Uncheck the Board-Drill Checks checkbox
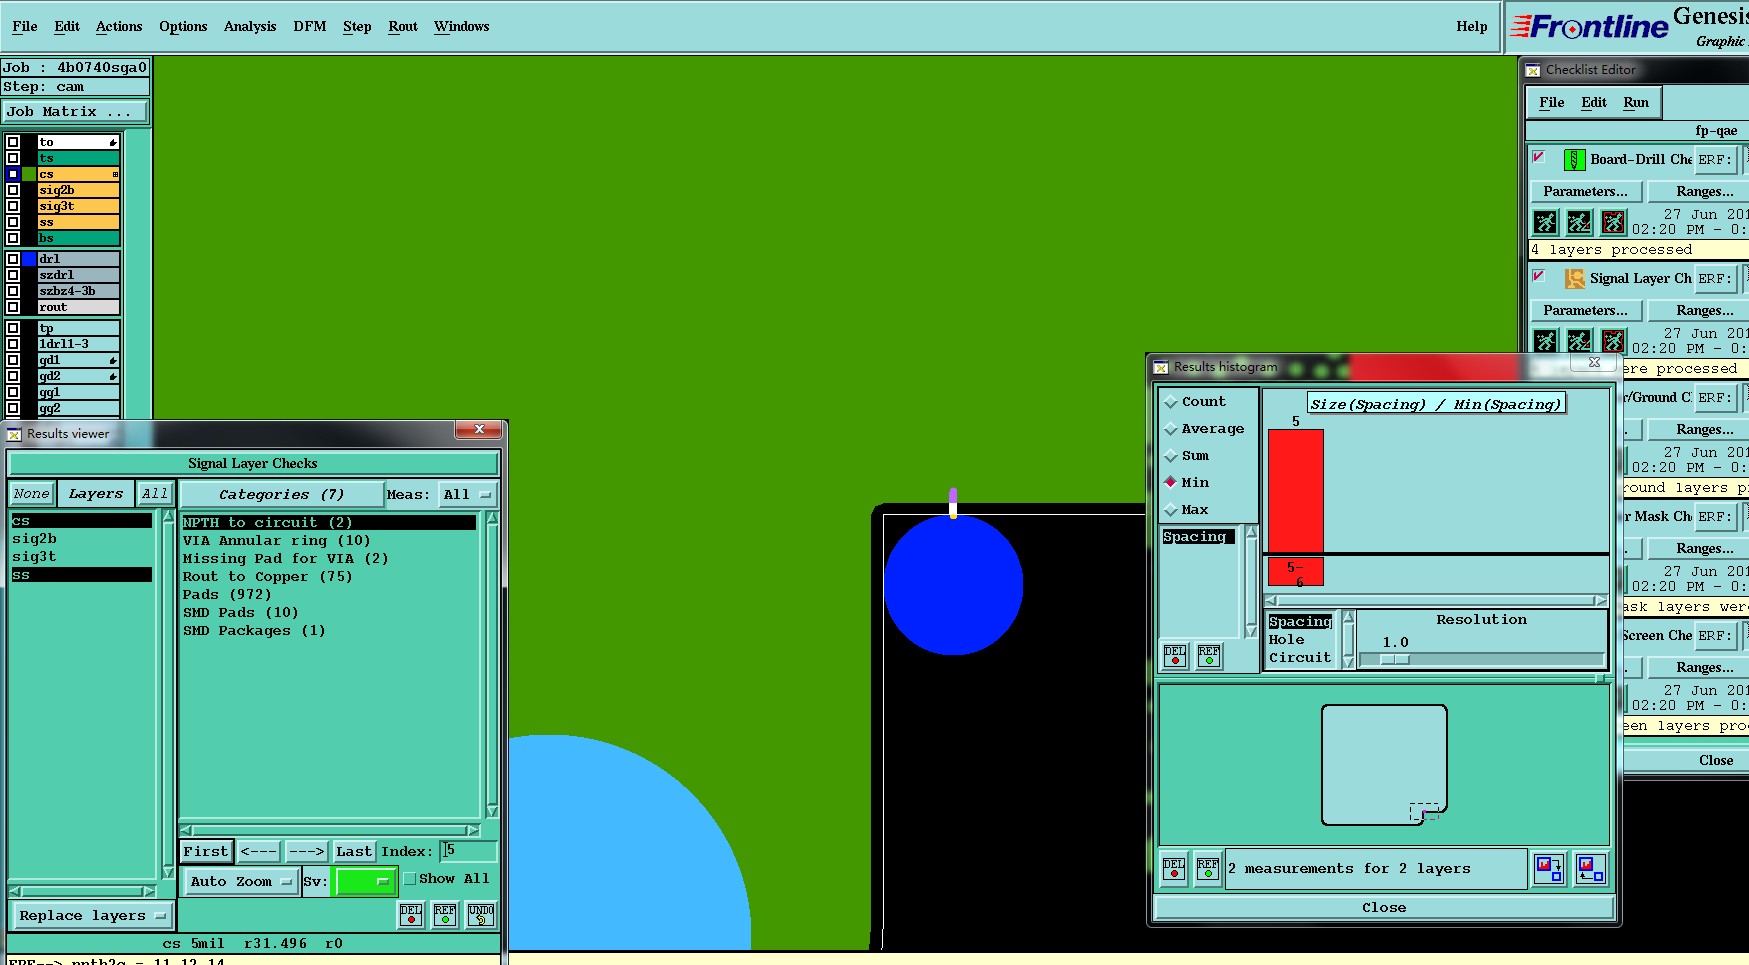Image resolution: width=1749 pixels, height=965 pixels. click(x=1539, y=157)
